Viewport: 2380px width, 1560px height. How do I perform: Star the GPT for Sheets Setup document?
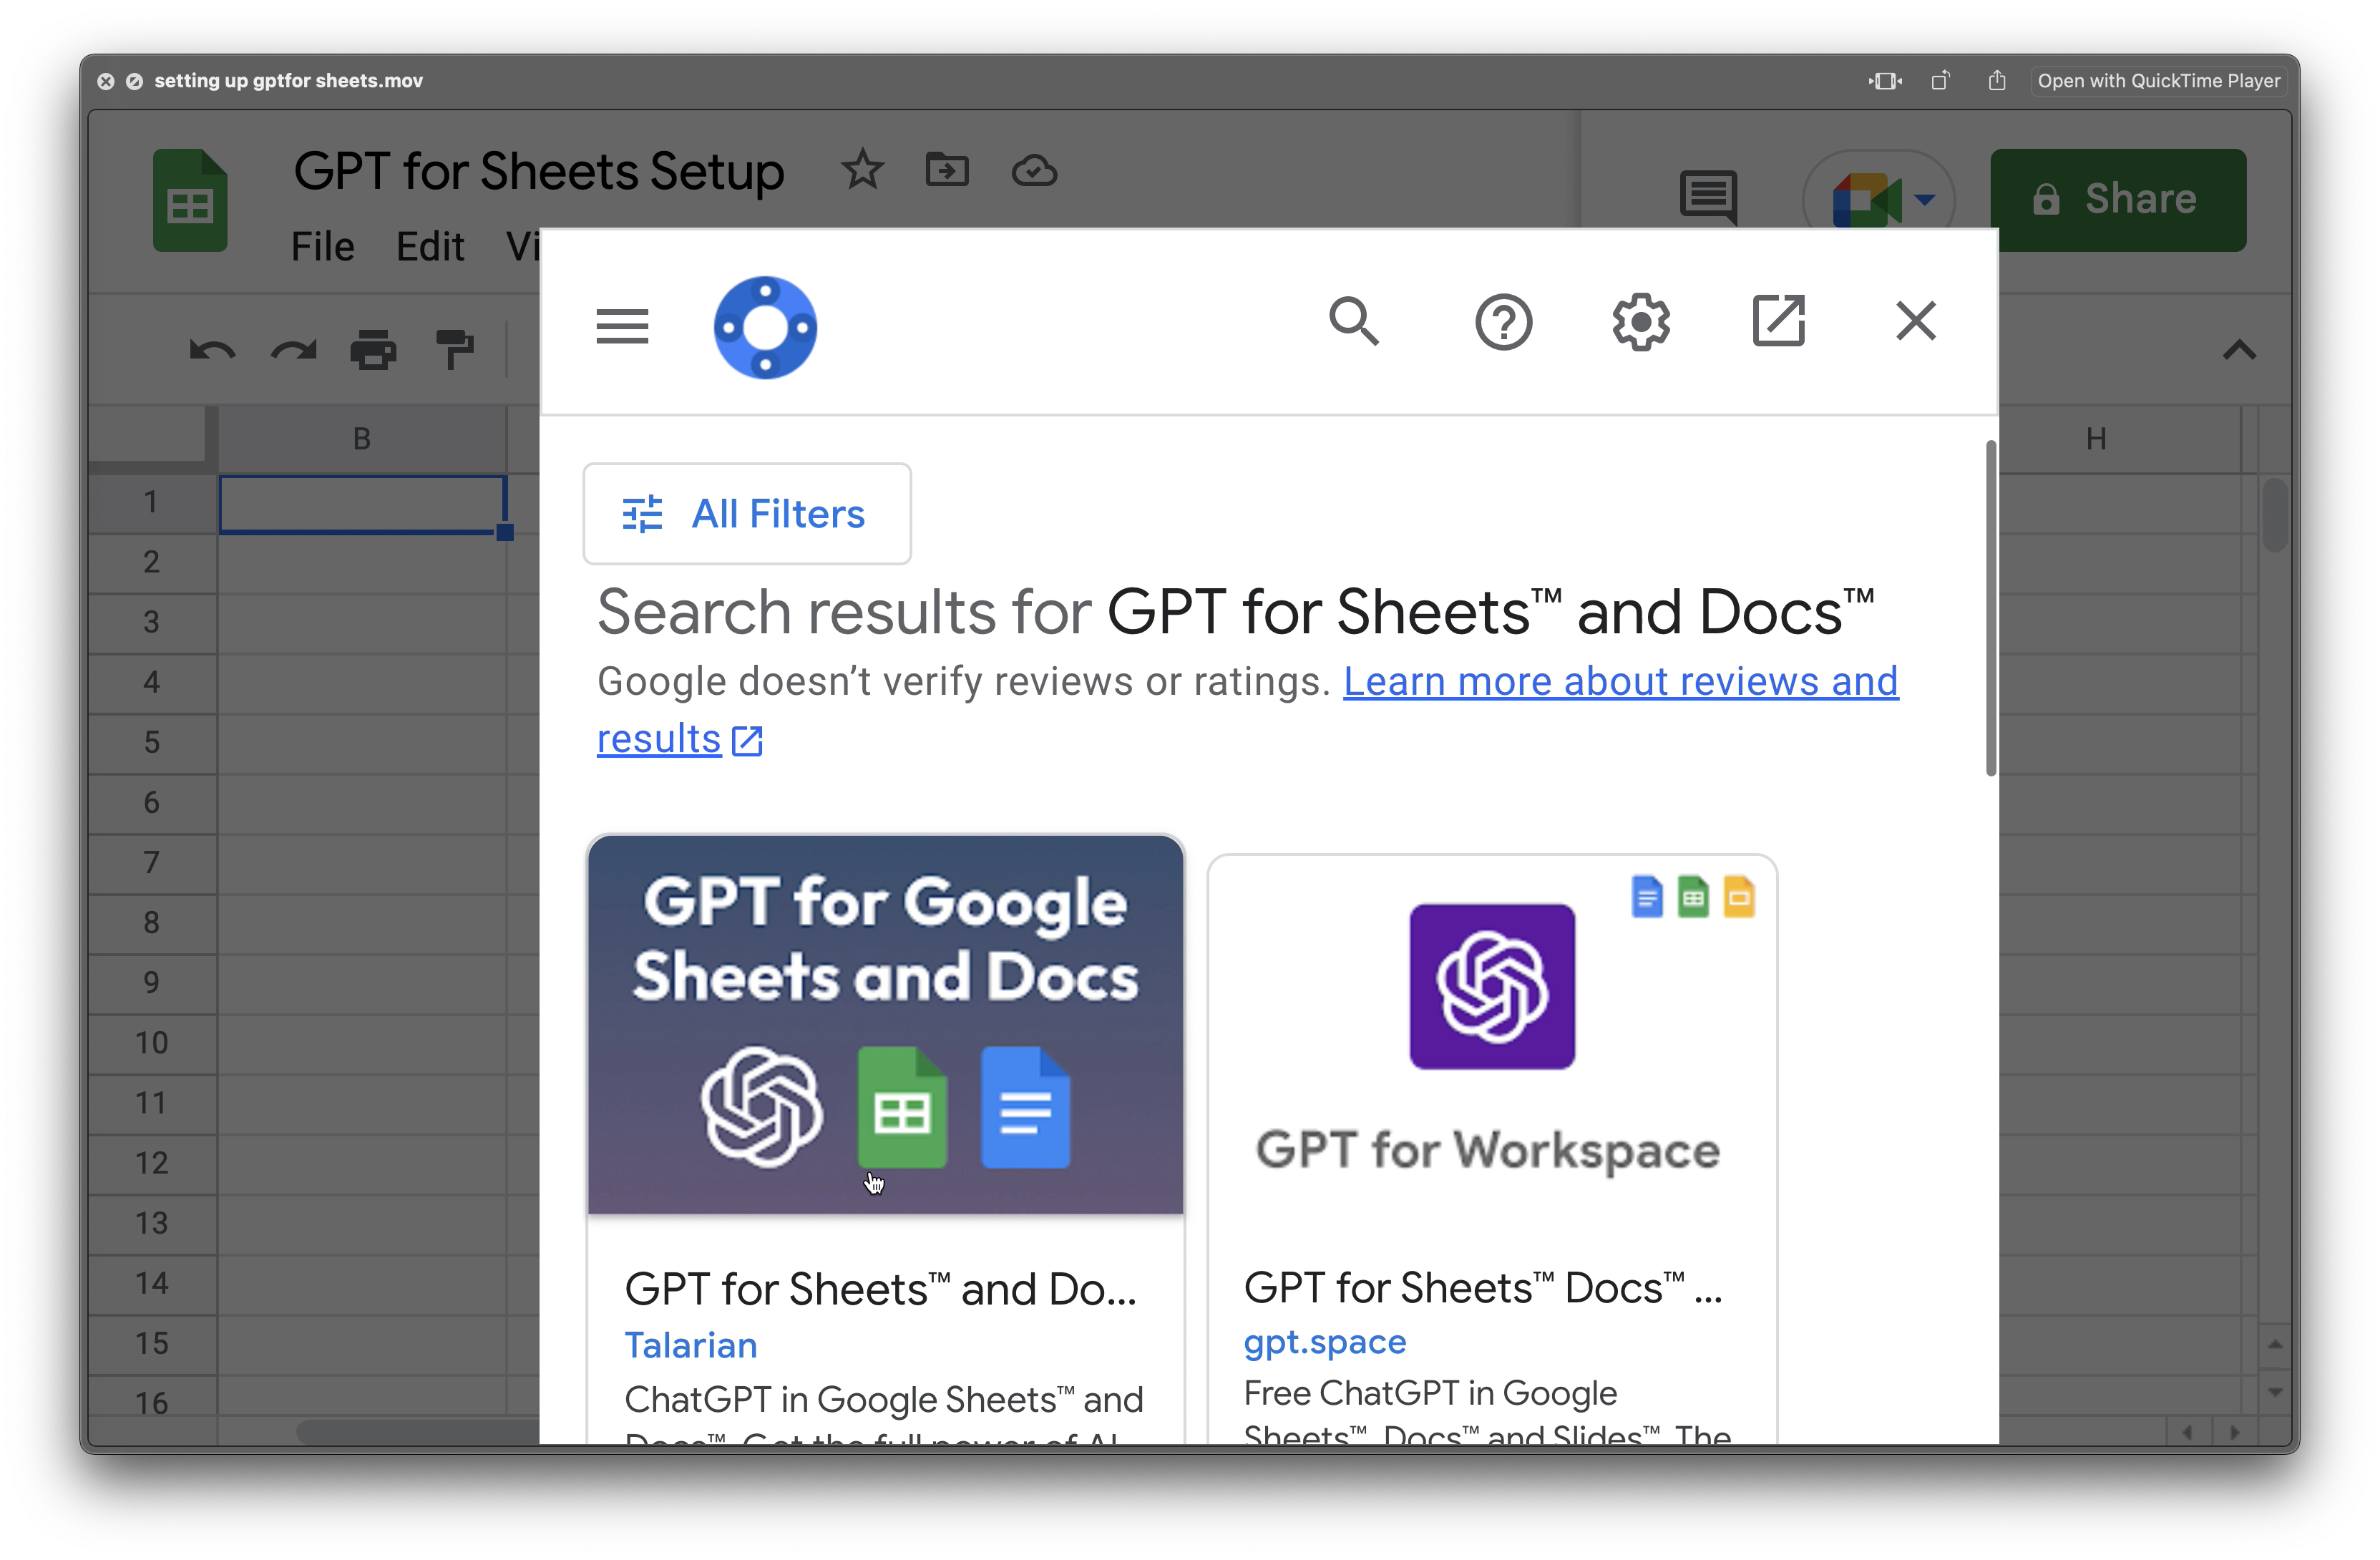(x=862, y=170)
